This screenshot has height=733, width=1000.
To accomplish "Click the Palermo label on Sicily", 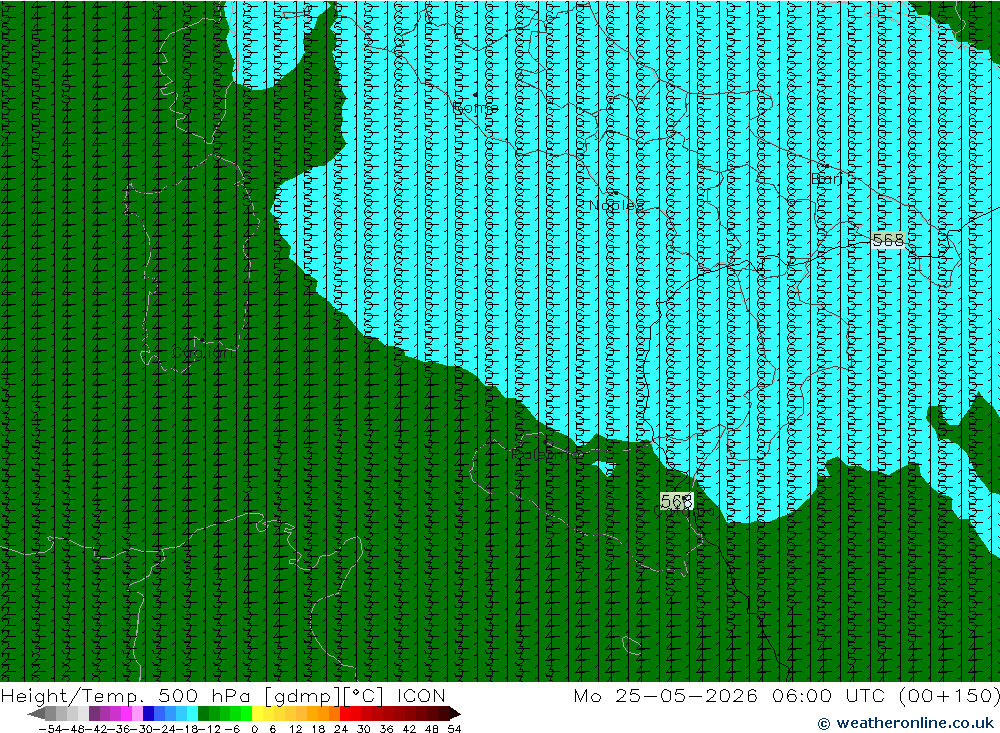I will (545, 454).
